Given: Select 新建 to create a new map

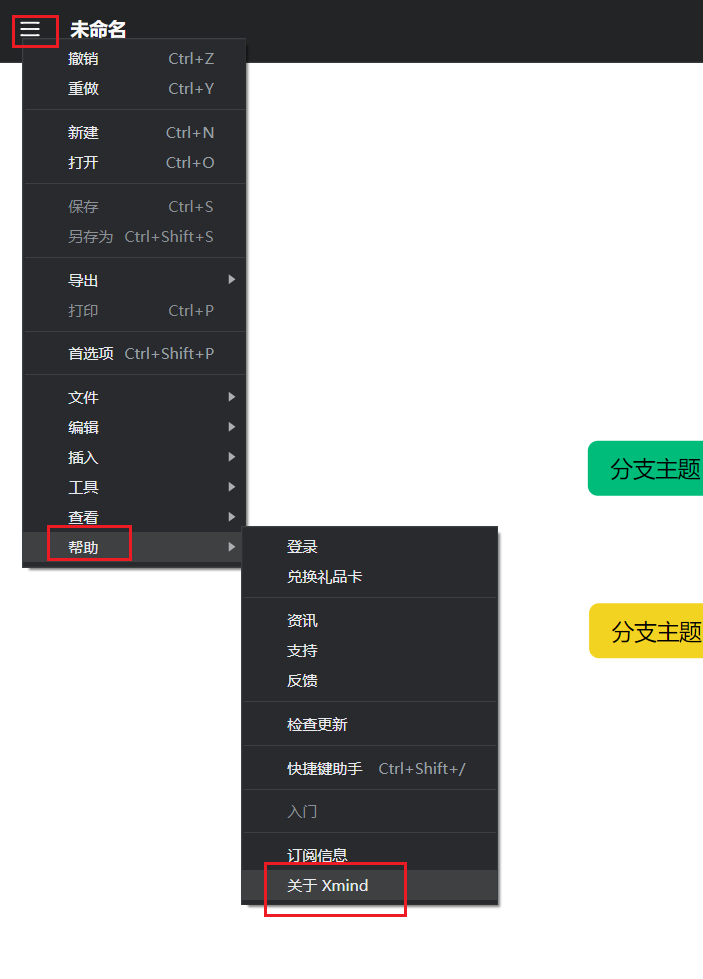Looking at the screenshot, I should click(x=134, y=132).
